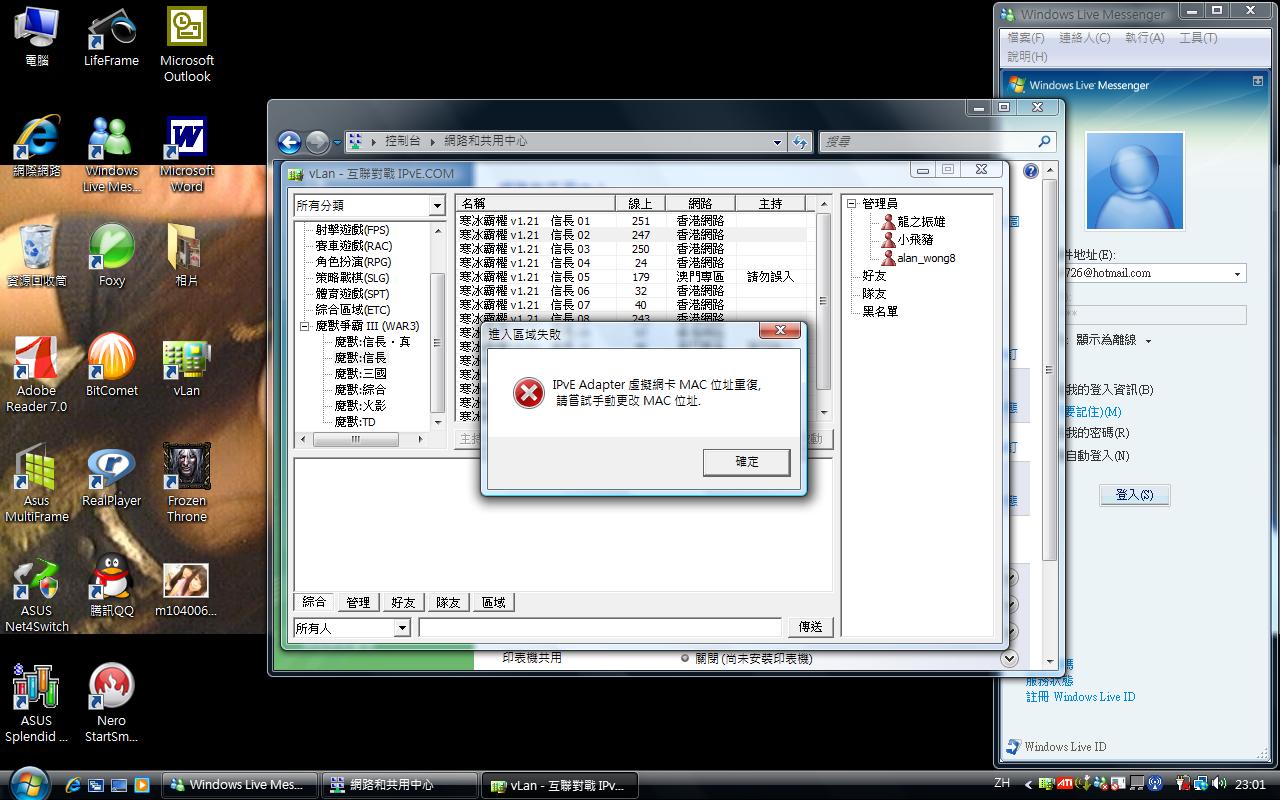
Task: Switch to the 區域 tab in vLan
Action: 493,602
